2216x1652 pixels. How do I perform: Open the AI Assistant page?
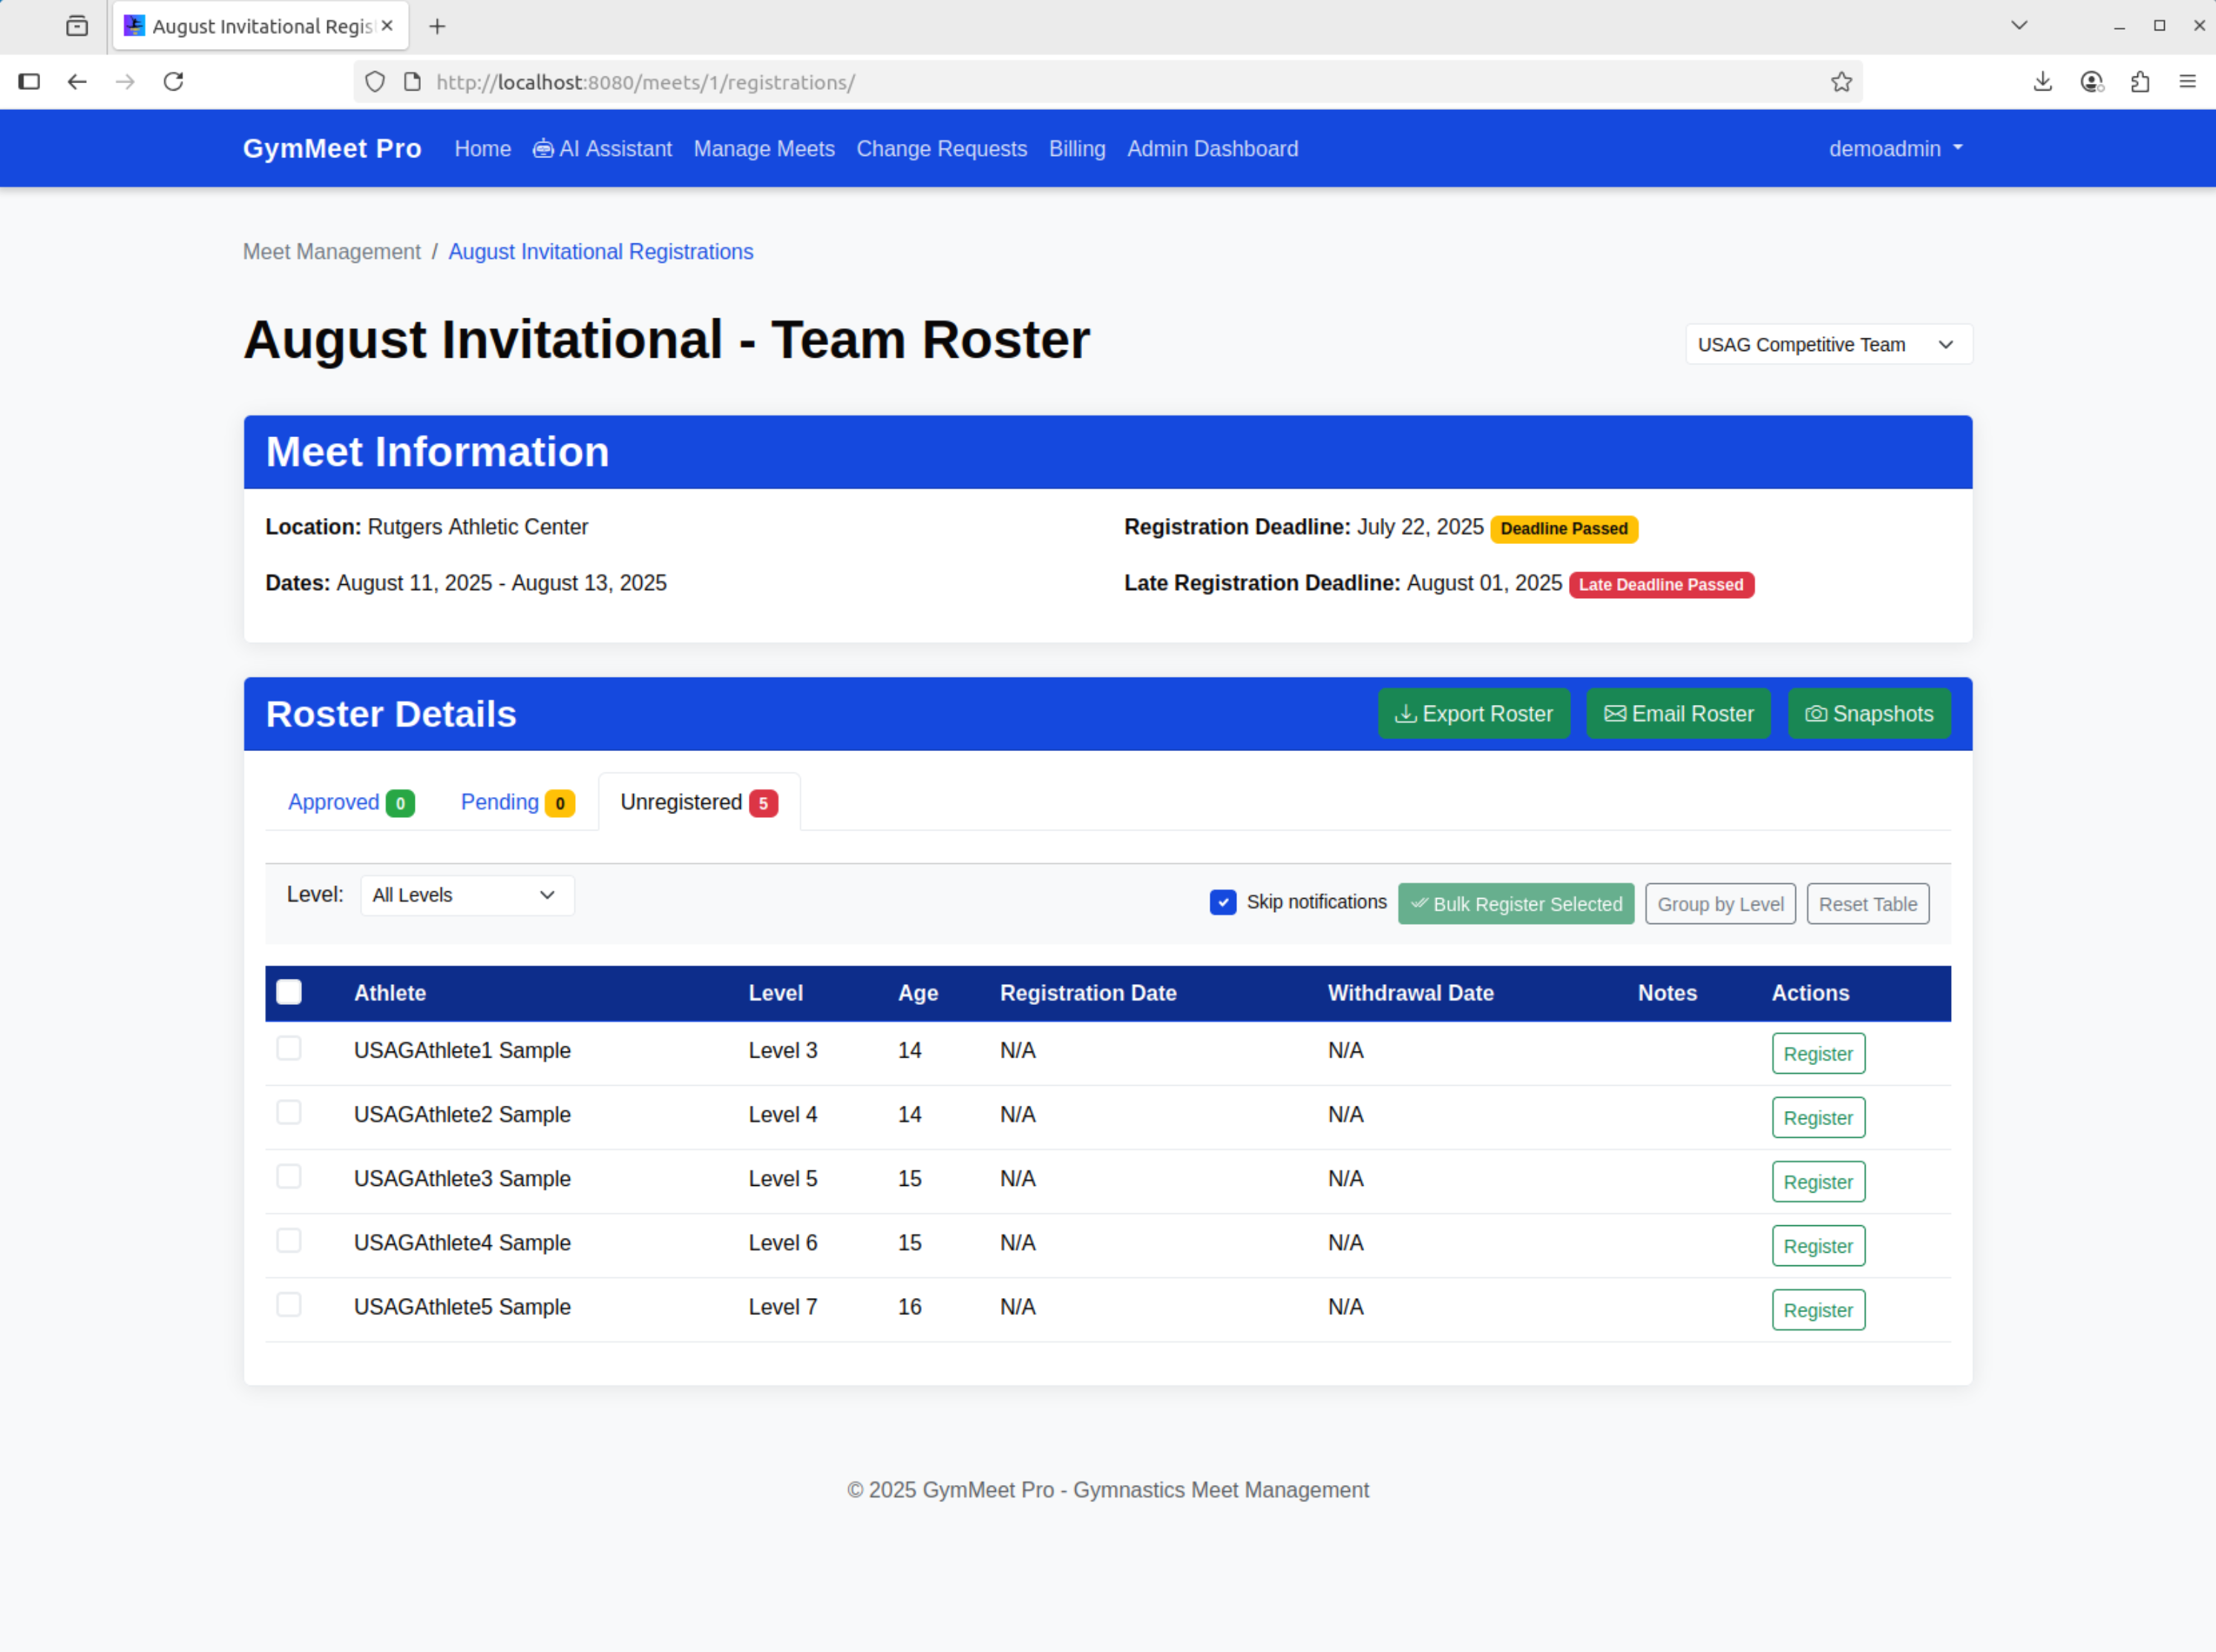(602, 149)
